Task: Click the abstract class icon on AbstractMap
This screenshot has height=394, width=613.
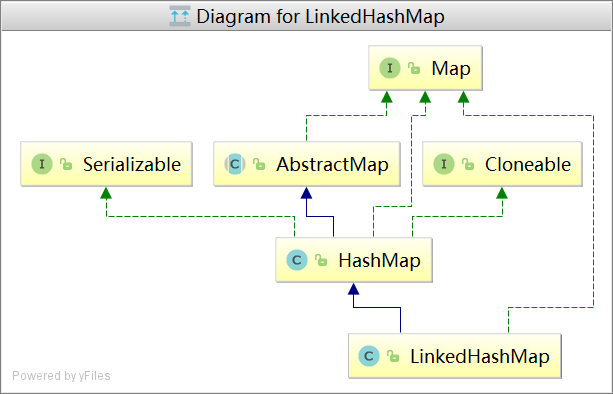Action: coord(235,164)
